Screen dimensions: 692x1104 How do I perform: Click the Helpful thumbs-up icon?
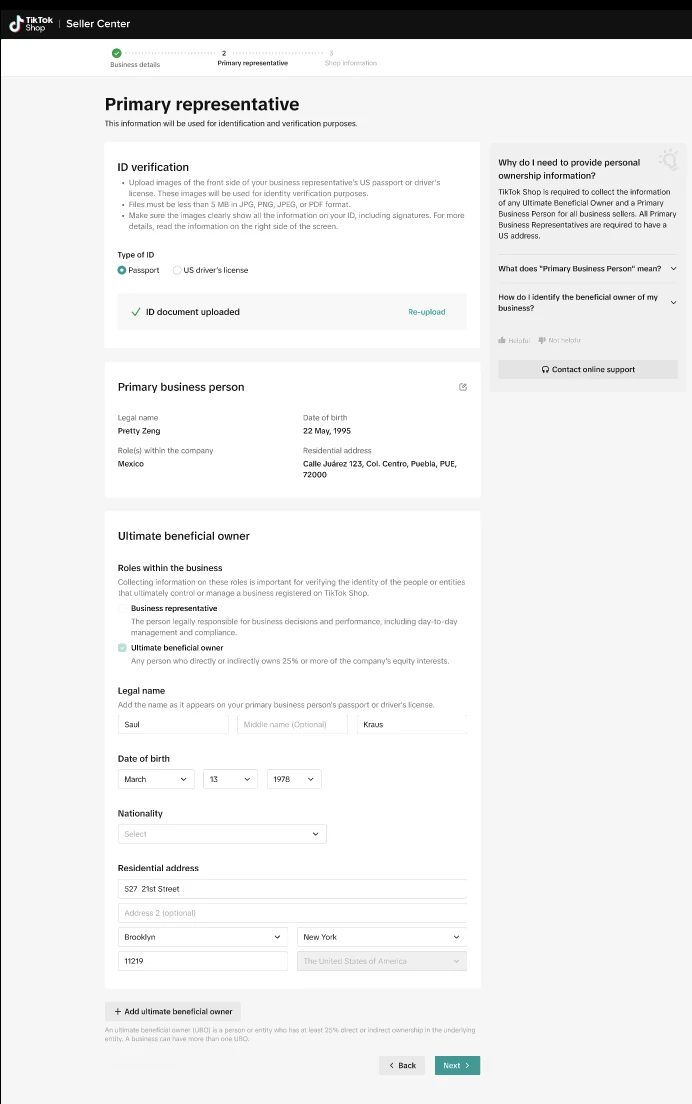(x=502, y=341)
